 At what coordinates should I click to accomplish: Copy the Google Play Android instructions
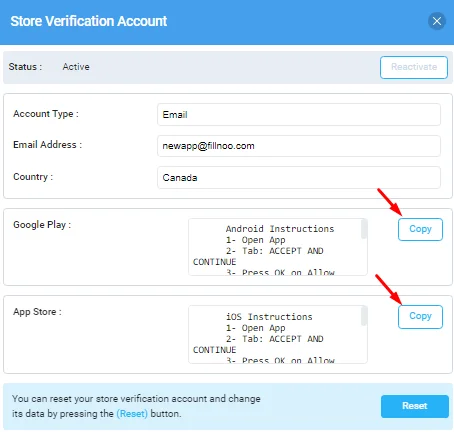click(420, 229)
